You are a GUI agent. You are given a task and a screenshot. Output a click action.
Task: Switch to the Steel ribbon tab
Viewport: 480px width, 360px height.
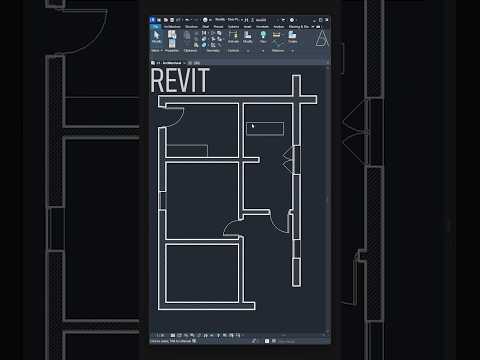click(x=206, y=27)
